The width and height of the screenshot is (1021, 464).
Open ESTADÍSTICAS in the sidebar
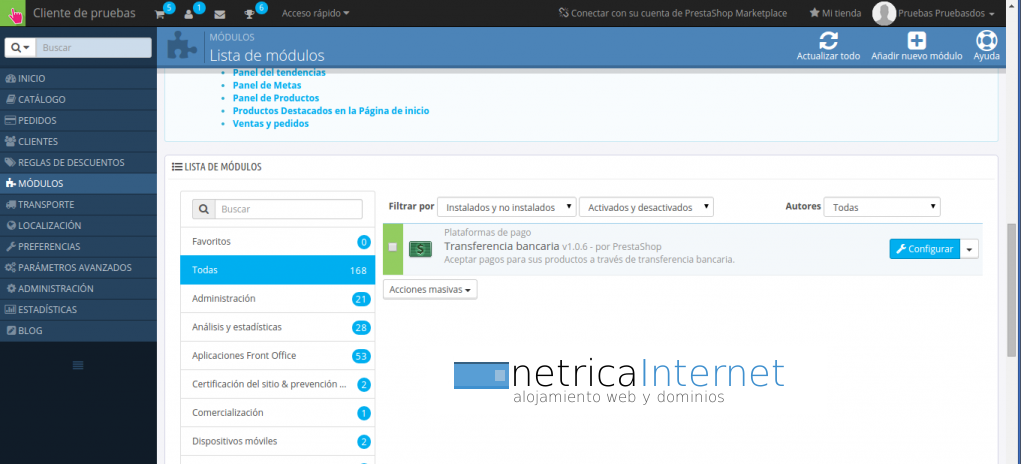tap(78, 310)
